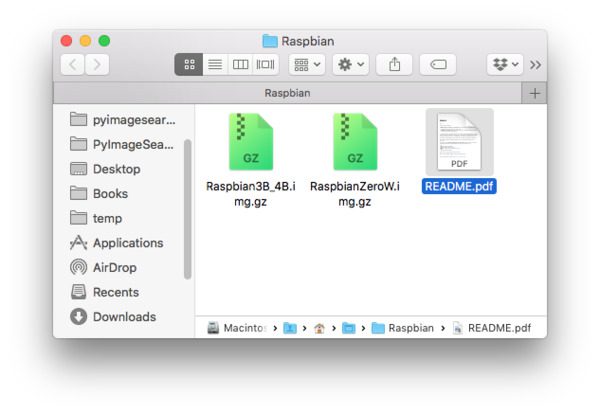Screen dimensions: 600x414
Task: Click Users folder icon in path bar
Action: point(290,328)
